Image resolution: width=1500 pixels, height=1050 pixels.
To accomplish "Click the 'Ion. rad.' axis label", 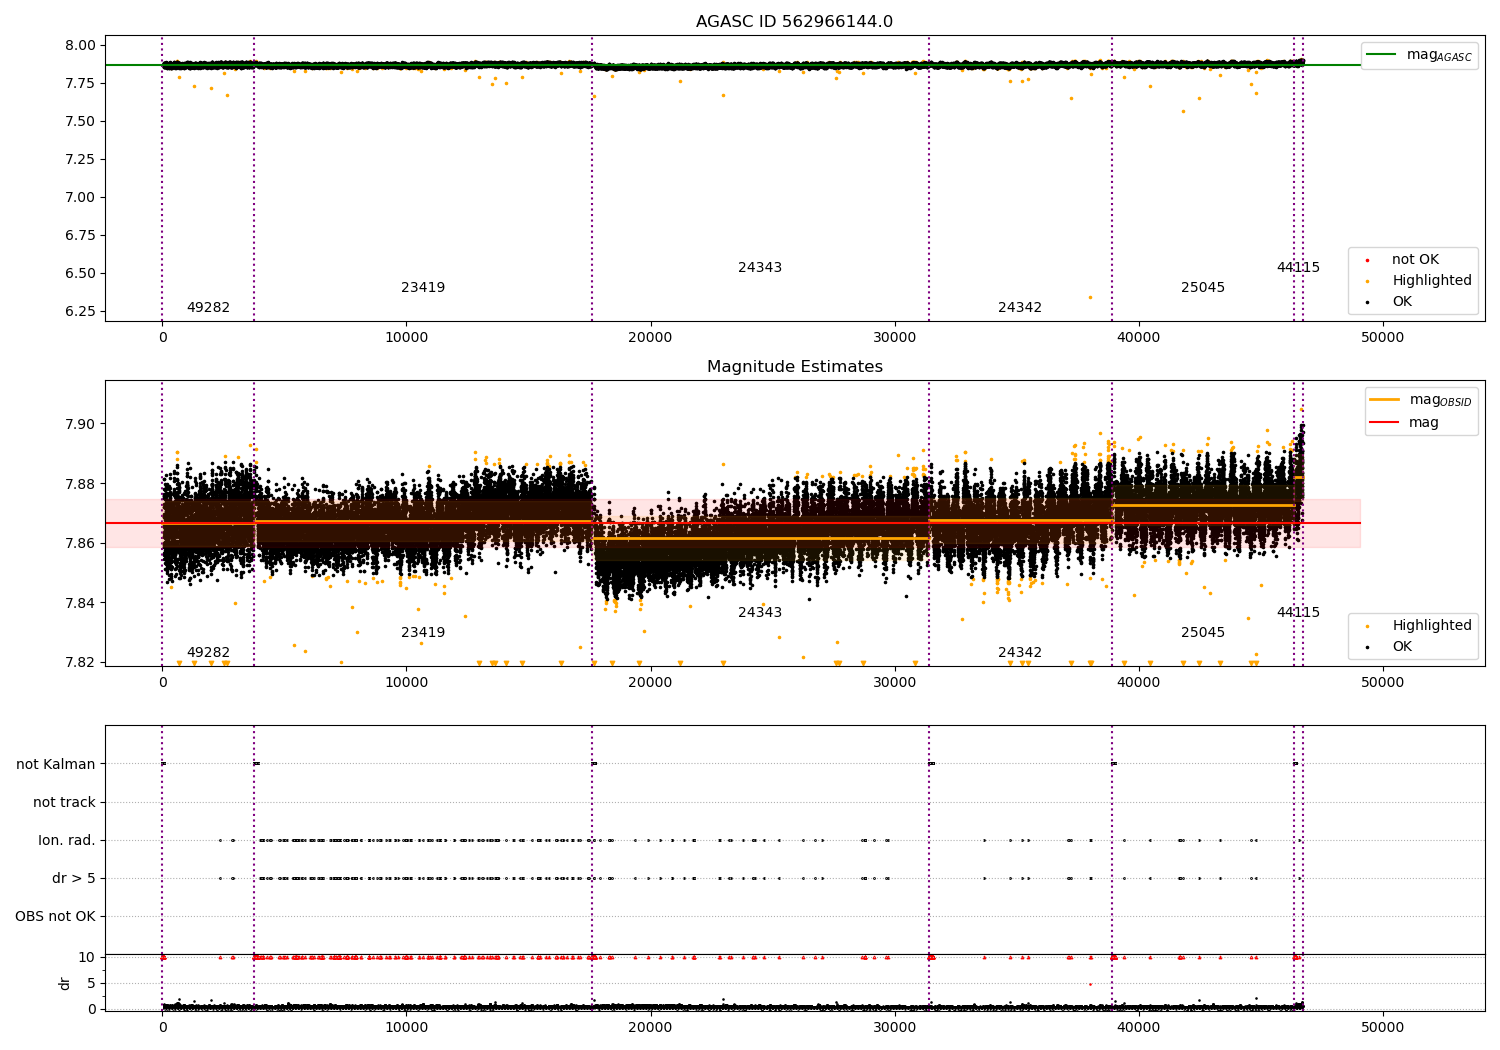I will (67, 840).
